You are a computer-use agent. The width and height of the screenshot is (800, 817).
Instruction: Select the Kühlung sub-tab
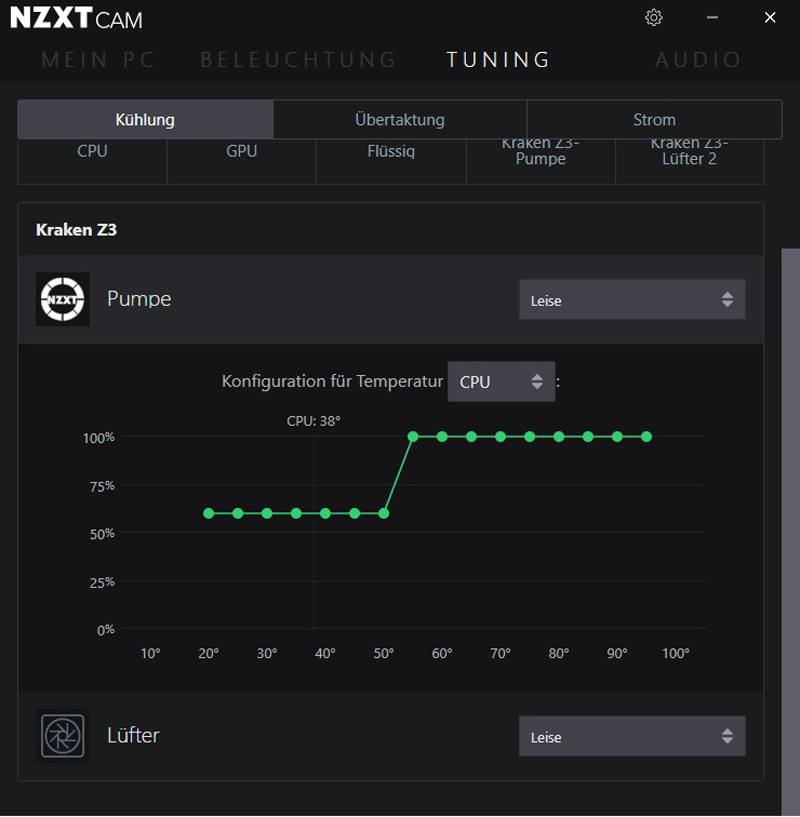tap(145, 119)
